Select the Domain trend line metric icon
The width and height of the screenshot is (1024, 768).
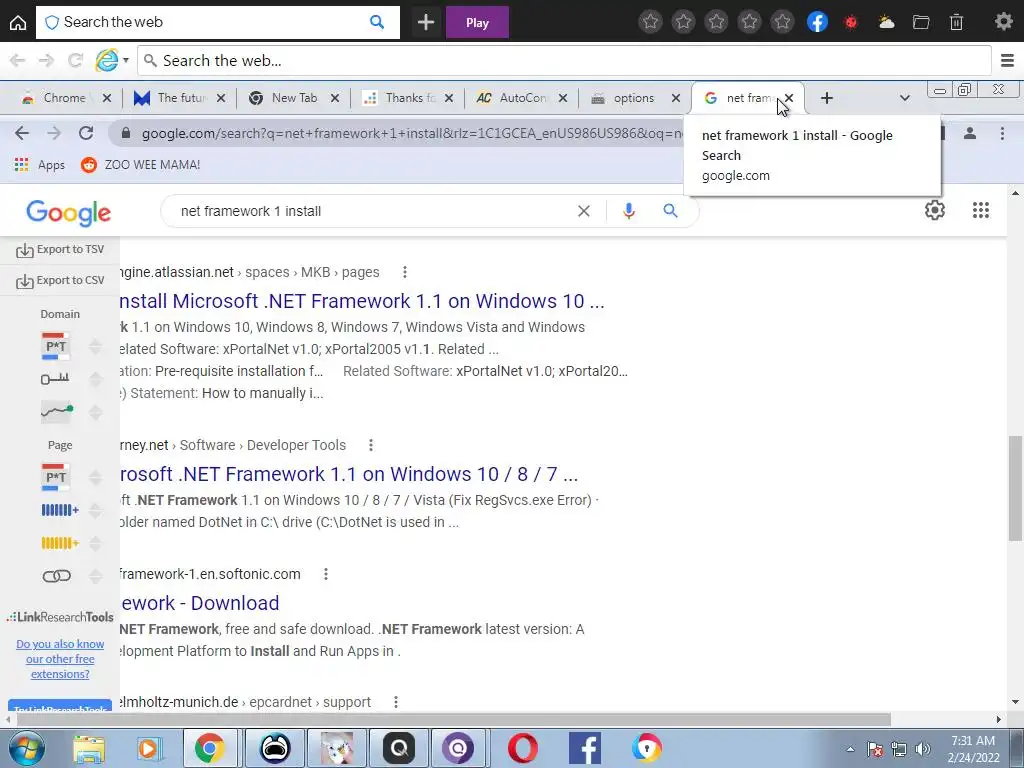coord(57,411)
